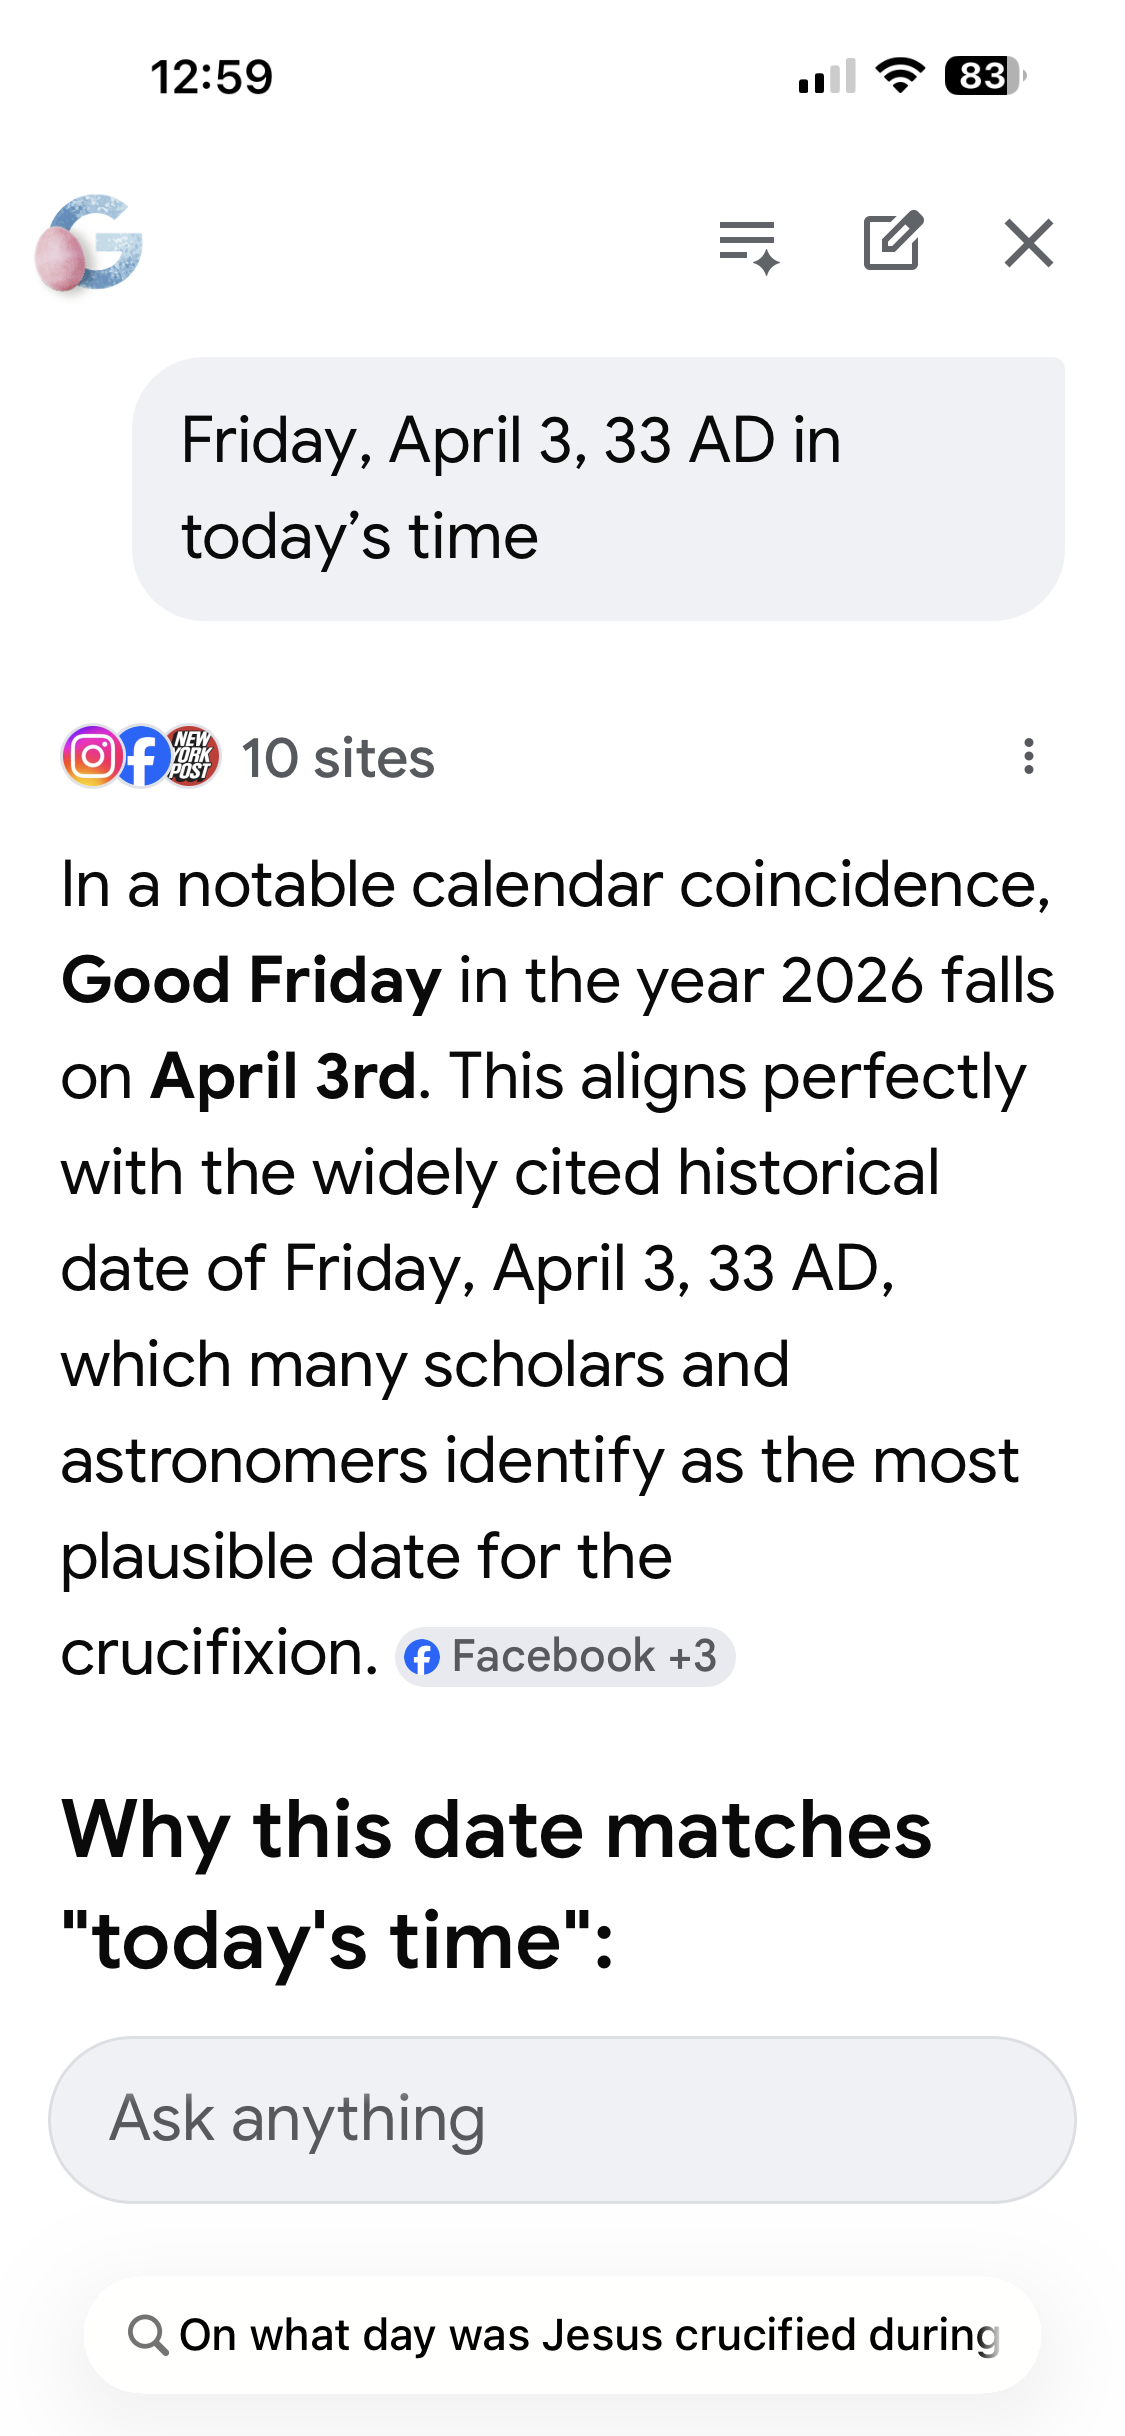This screenshot has width=1125, height=2436.
Task: Start a new chat with compose icon
Action: point(892,241)
